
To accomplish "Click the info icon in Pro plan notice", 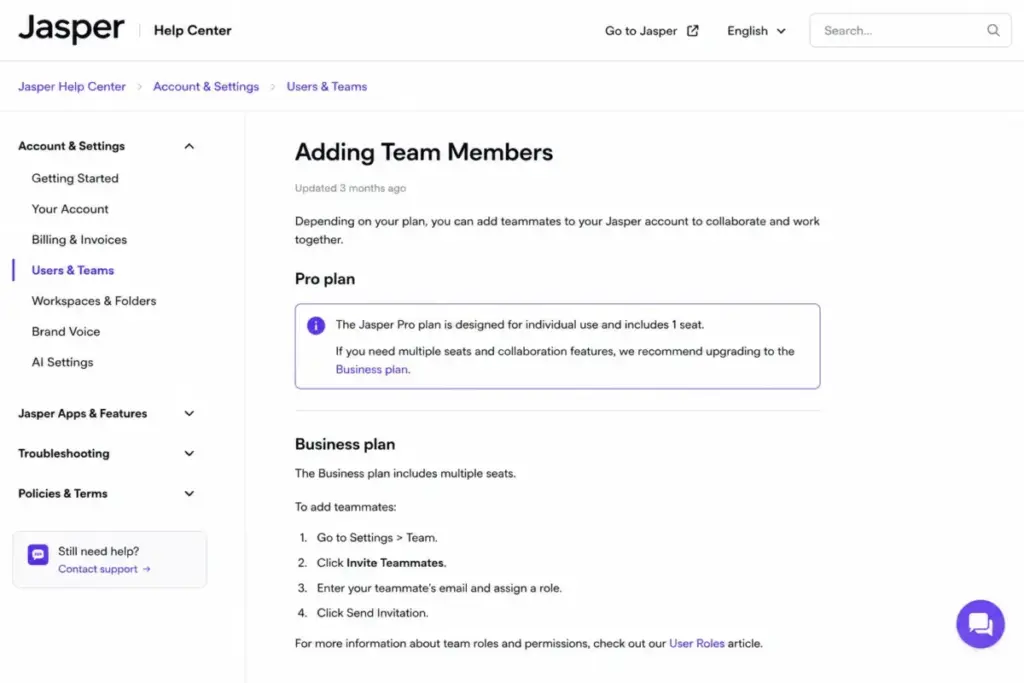I will click(316, 325).
